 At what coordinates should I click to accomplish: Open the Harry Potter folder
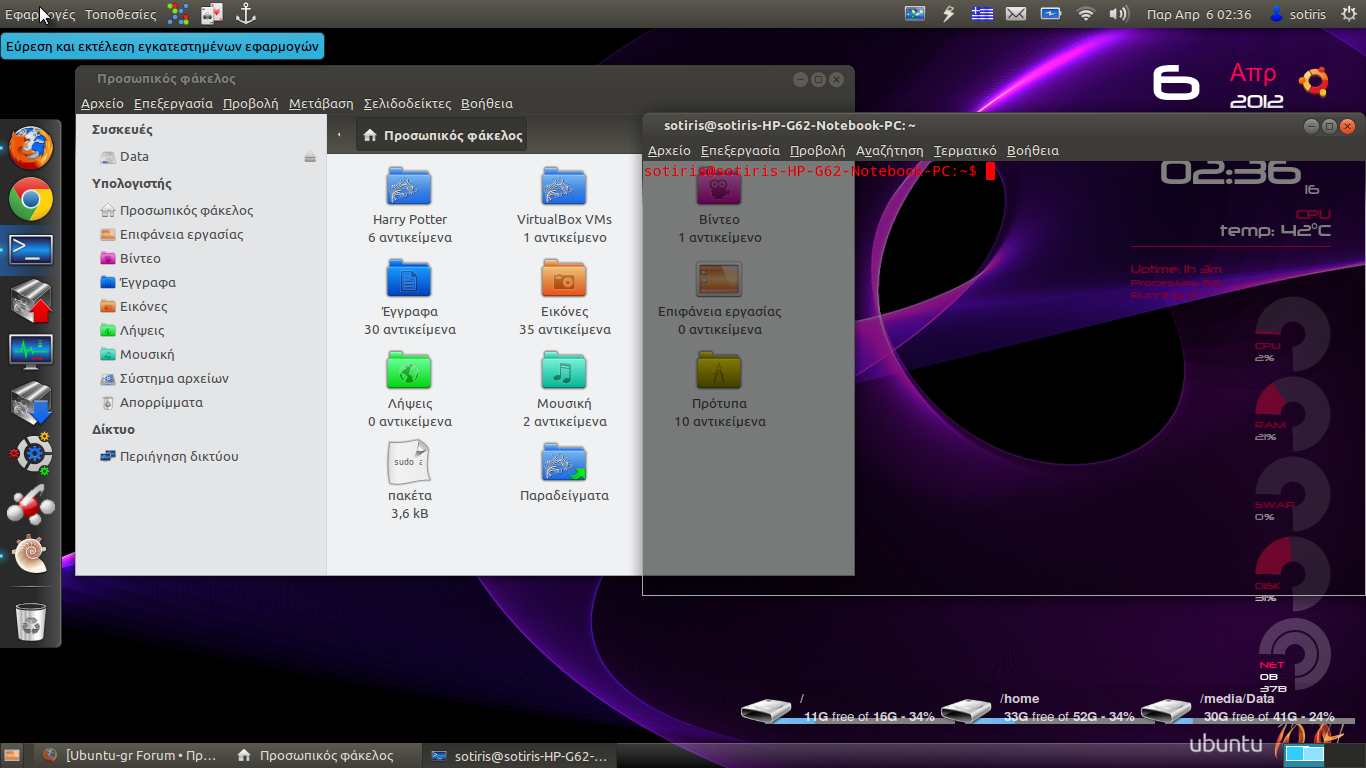click(x=409, y=187)
